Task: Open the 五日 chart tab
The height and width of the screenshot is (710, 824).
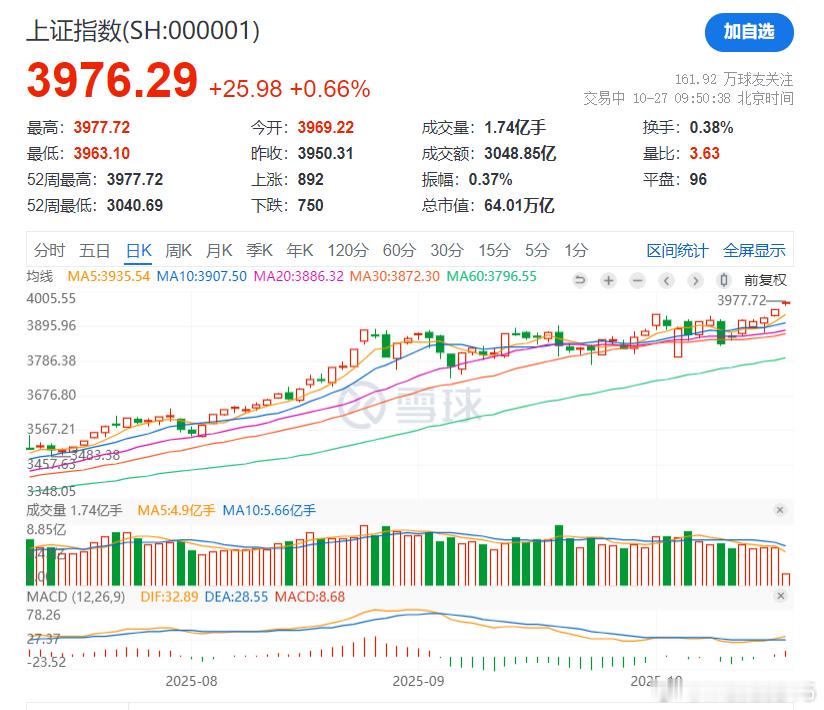Action: (95, 250)
